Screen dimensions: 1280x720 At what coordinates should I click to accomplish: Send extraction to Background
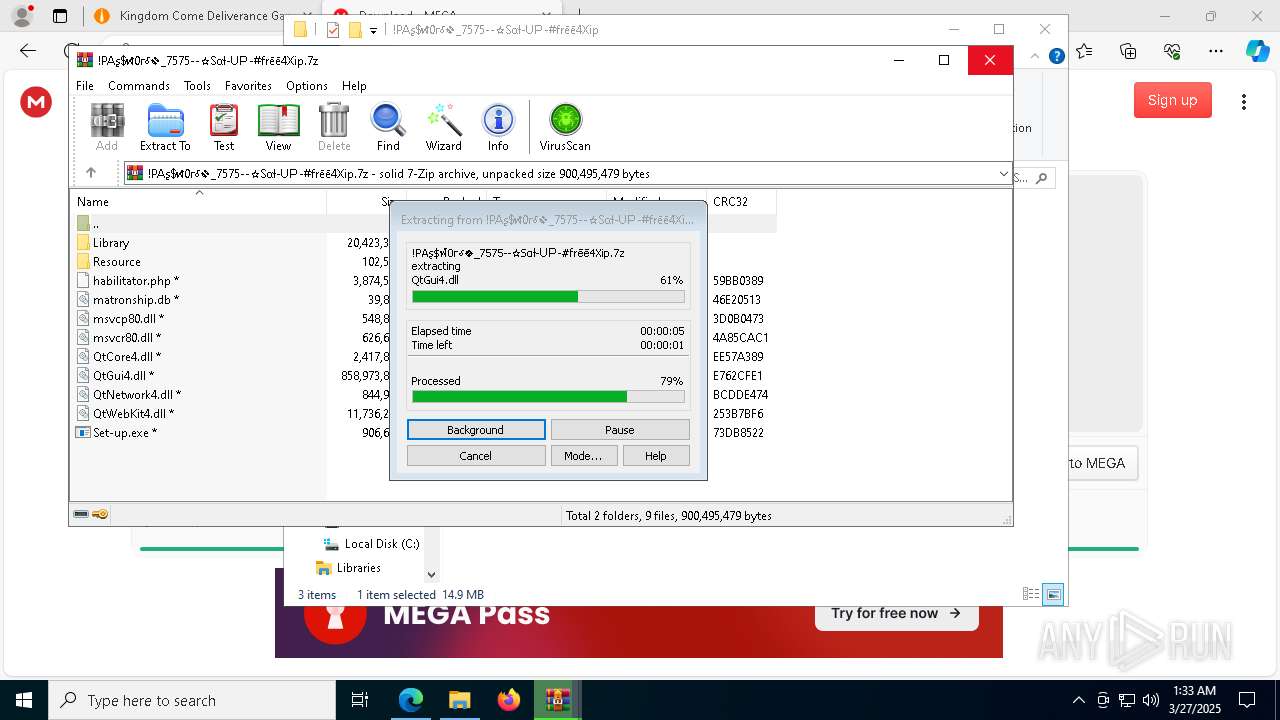tap(476, 430)
